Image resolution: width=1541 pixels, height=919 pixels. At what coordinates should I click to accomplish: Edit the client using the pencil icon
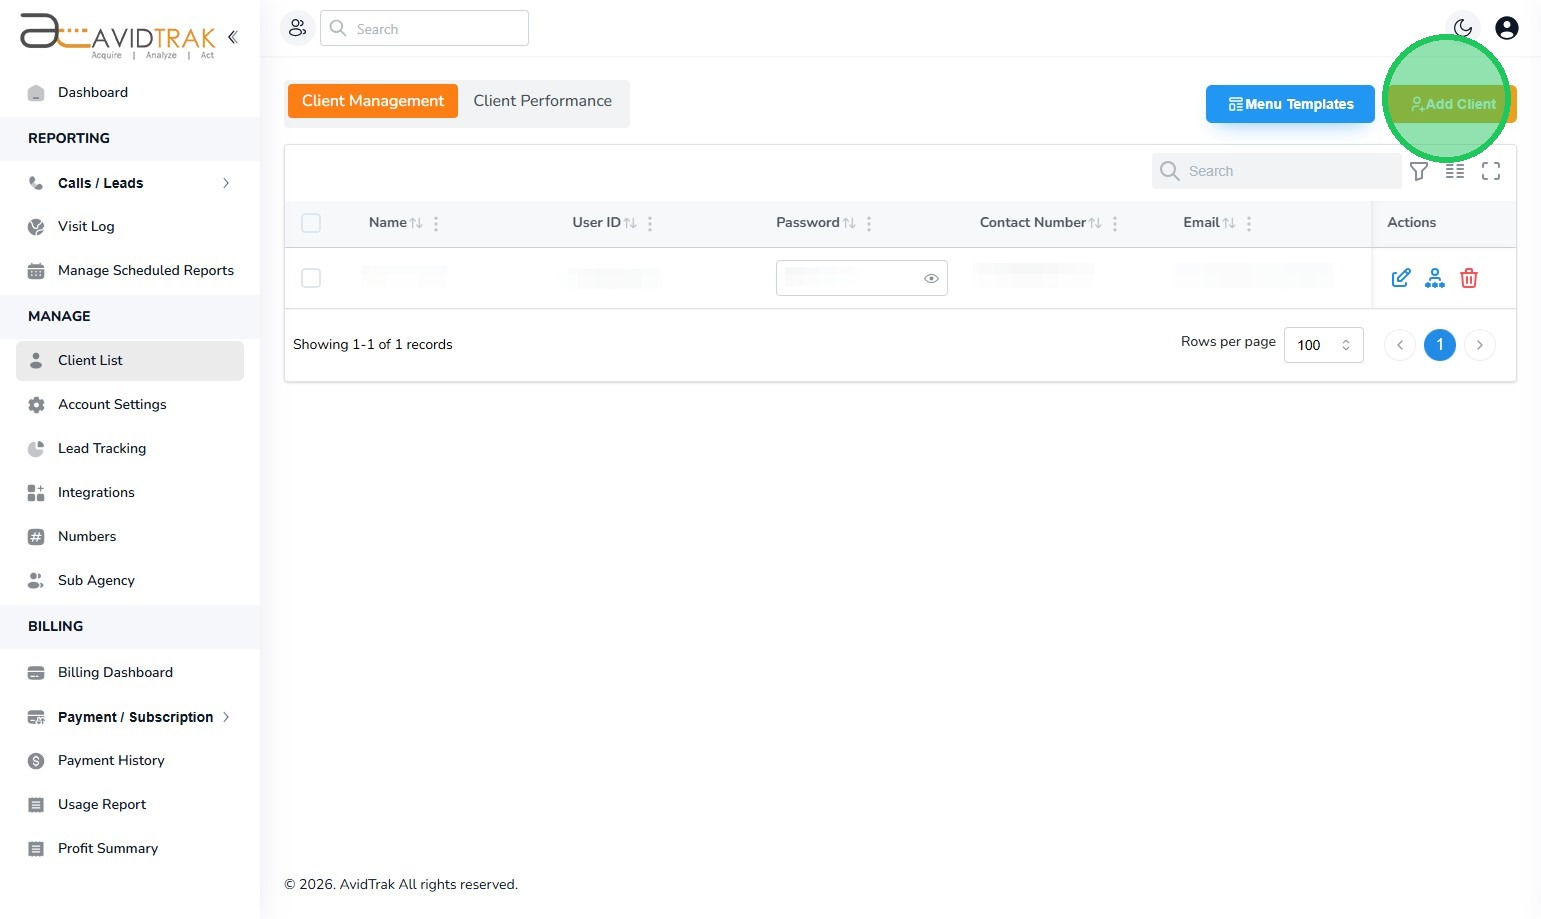pyautogui.click(x=1401, y=278)
